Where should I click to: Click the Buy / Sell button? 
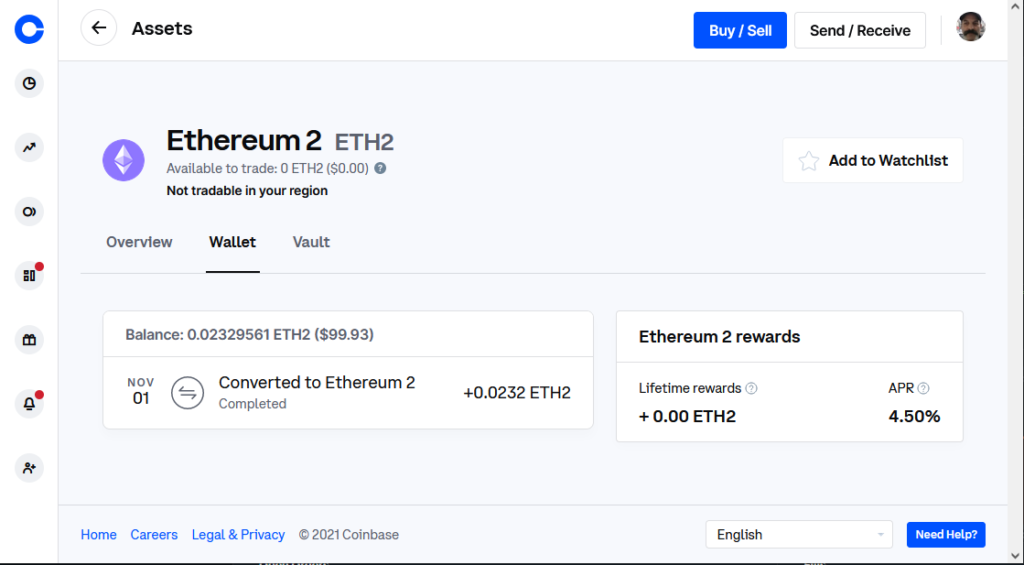[740, 30]
